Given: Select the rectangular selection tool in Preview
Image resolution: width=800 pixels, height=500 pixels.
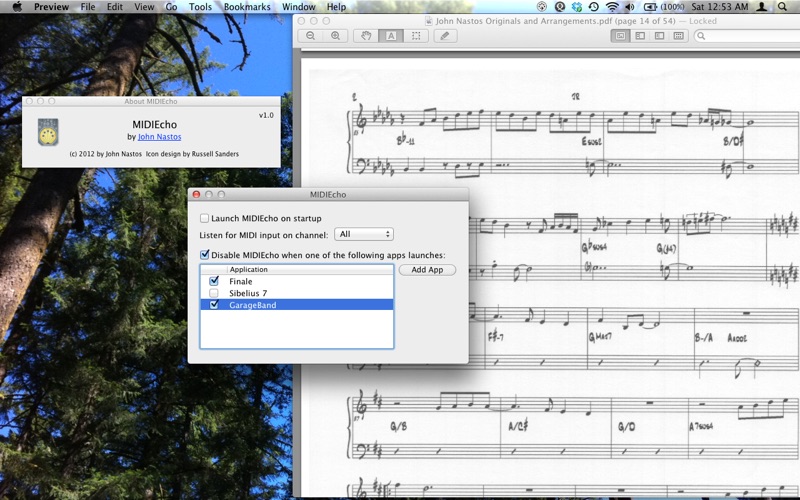Looking at the screenshot, I should tap(416, 36).
